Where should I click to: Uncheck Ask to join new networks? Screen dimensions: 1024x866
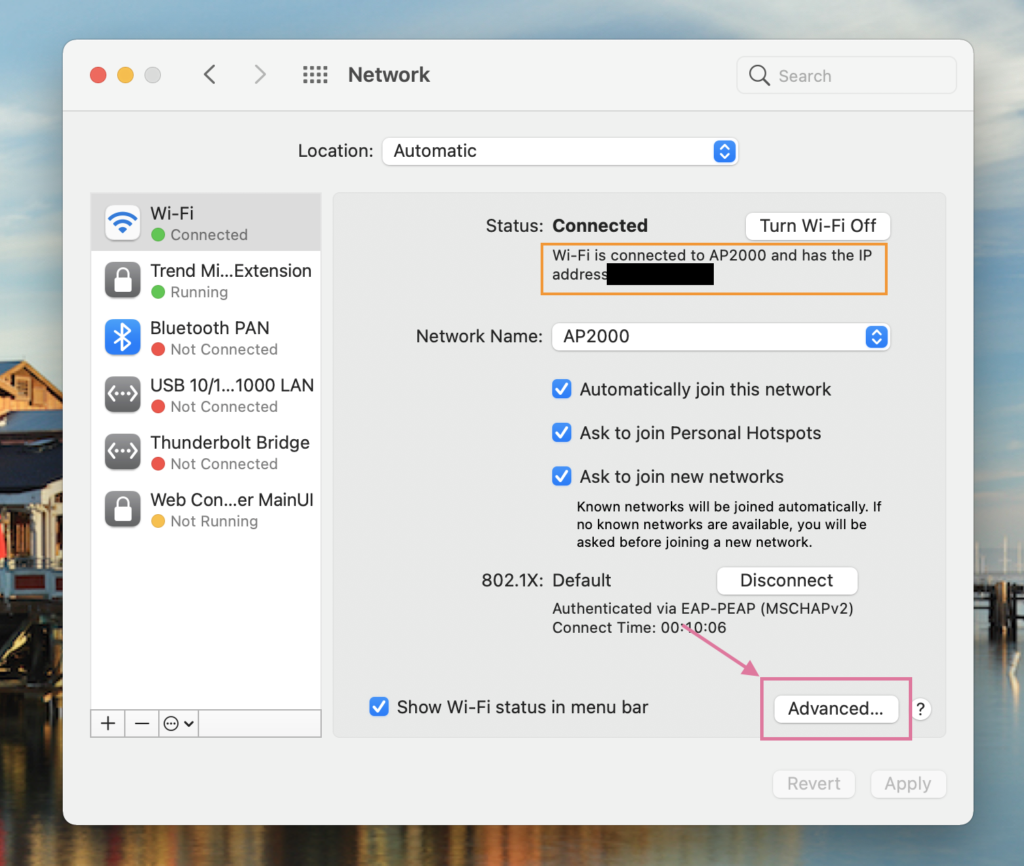point(562,476)
